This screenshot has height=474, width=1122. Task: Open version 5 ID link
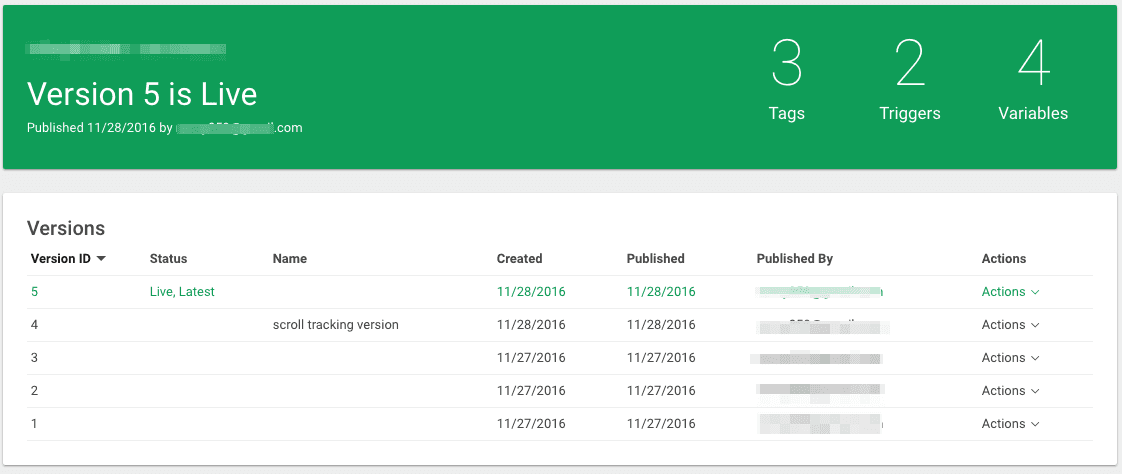[34, 291]
